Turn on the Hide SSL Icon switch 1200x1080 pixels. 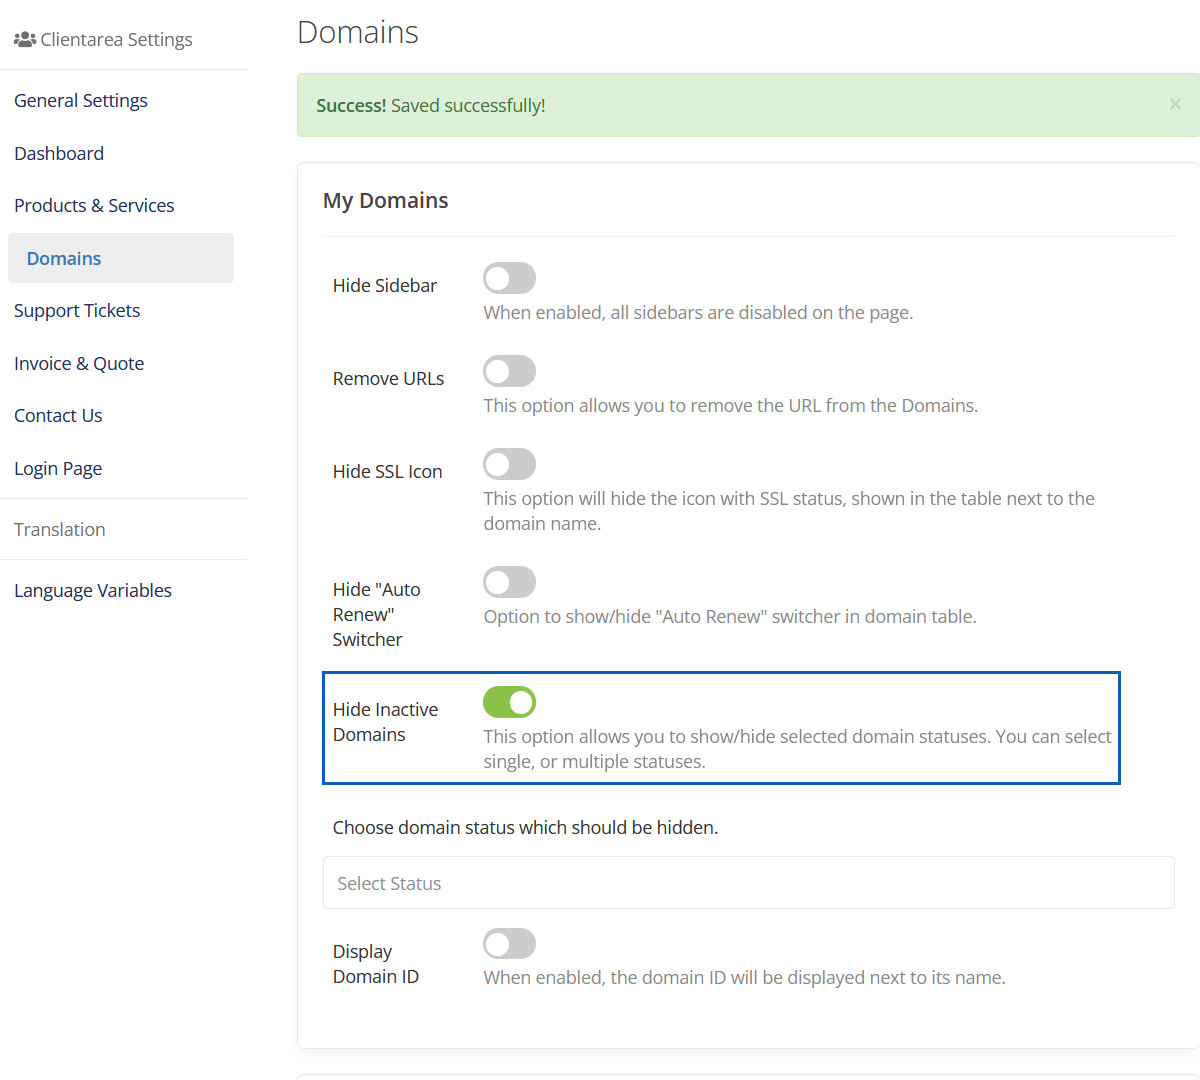point(509,464)
